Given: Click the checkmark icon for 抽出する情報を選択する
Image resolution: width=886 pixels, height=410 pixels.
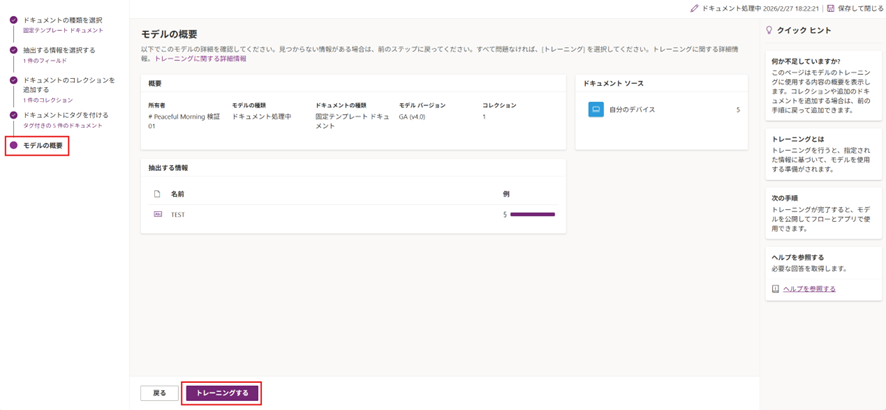Looking at the screenshot, I should click(x=13, y=50).
